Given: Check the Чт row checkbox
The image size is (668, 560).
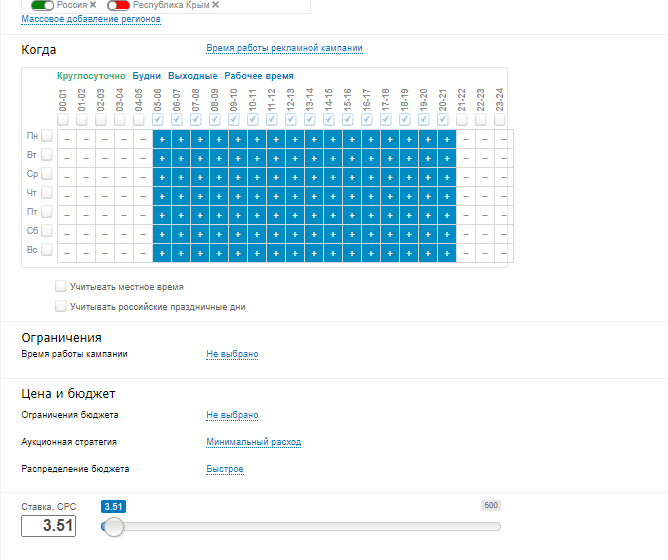Looking at the screenshot, I should coord(47,192).
